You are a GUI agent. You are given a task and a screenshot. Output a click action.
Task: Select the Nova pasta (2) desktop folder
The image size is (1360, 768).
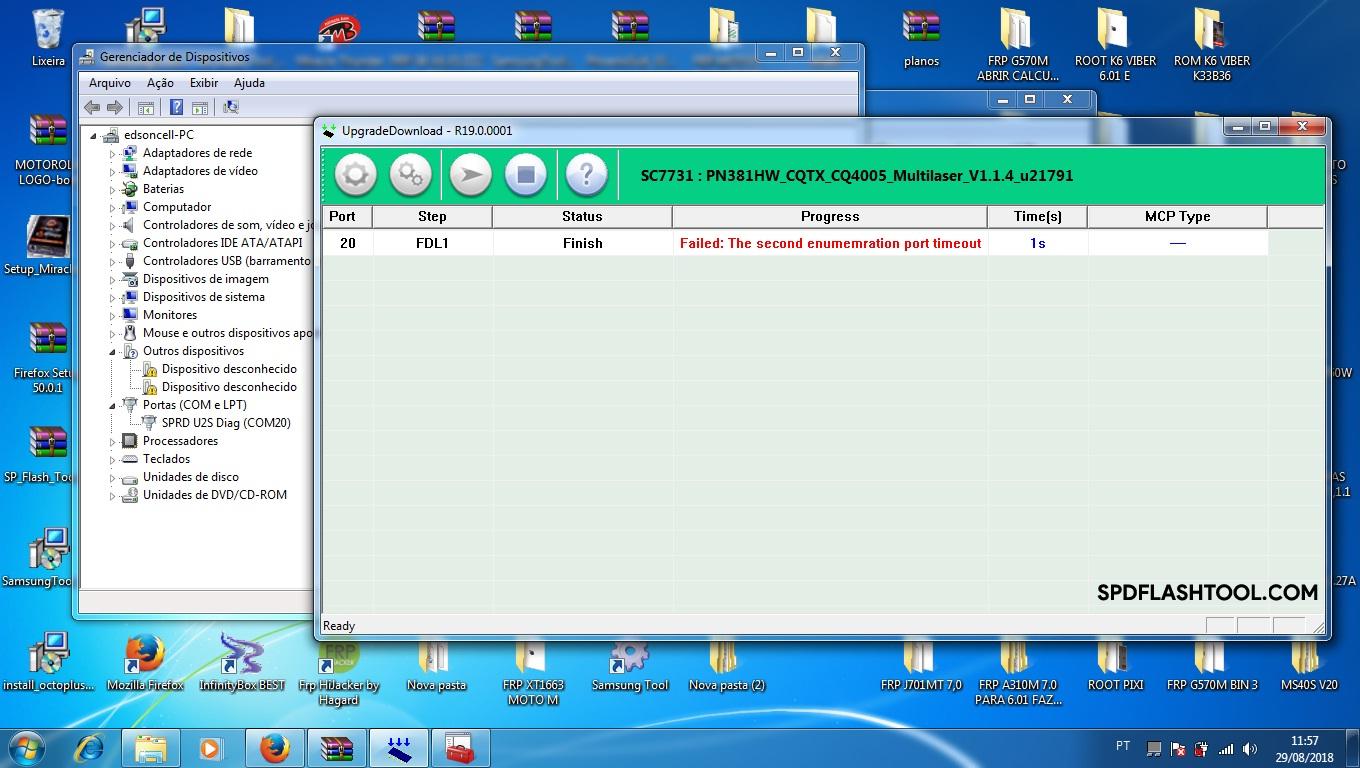coord(727,662)
